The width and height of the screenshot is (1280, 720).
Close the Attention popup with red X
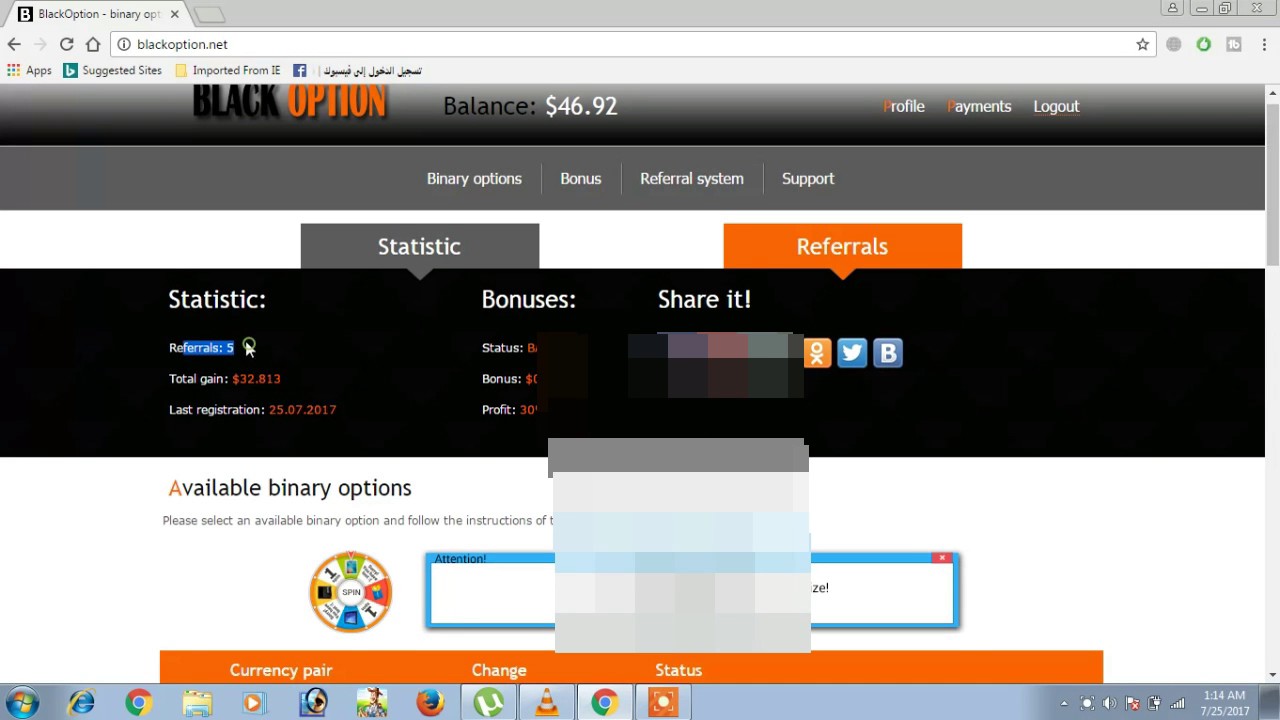pyautogui.click(x=942, y=558)
